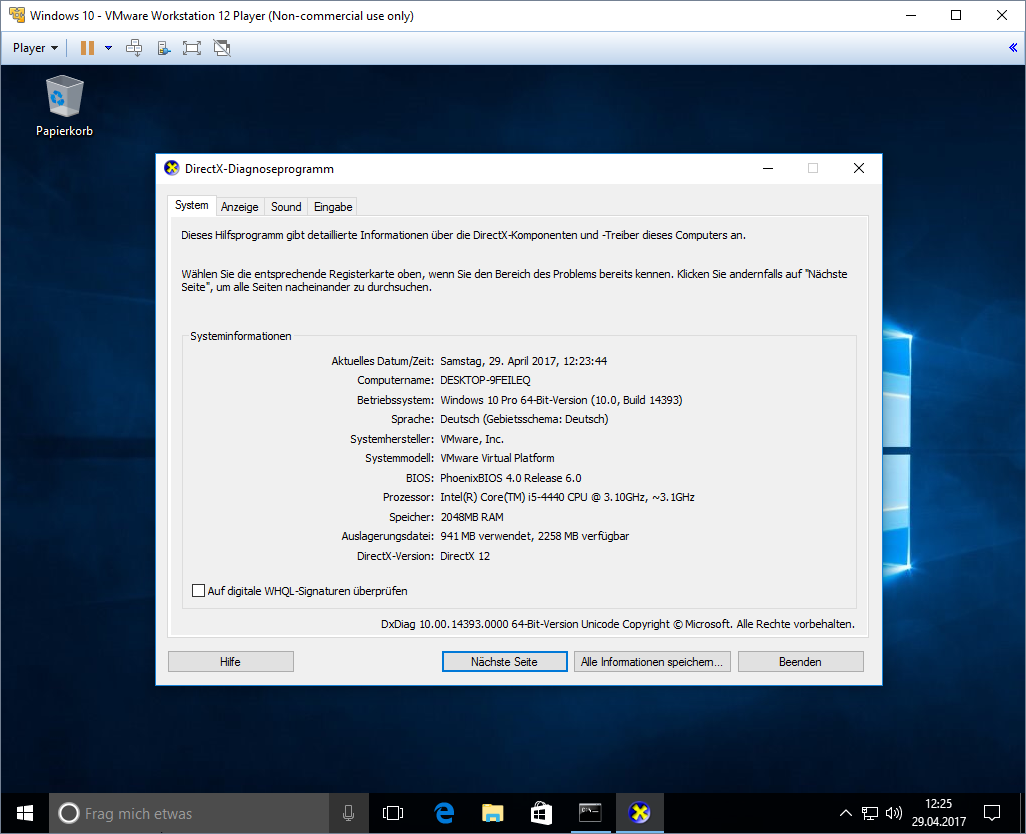This screenshot has width=1026, height=834.
Task: Toggle VMware Unity mode icon
Action: coord(222,48)
